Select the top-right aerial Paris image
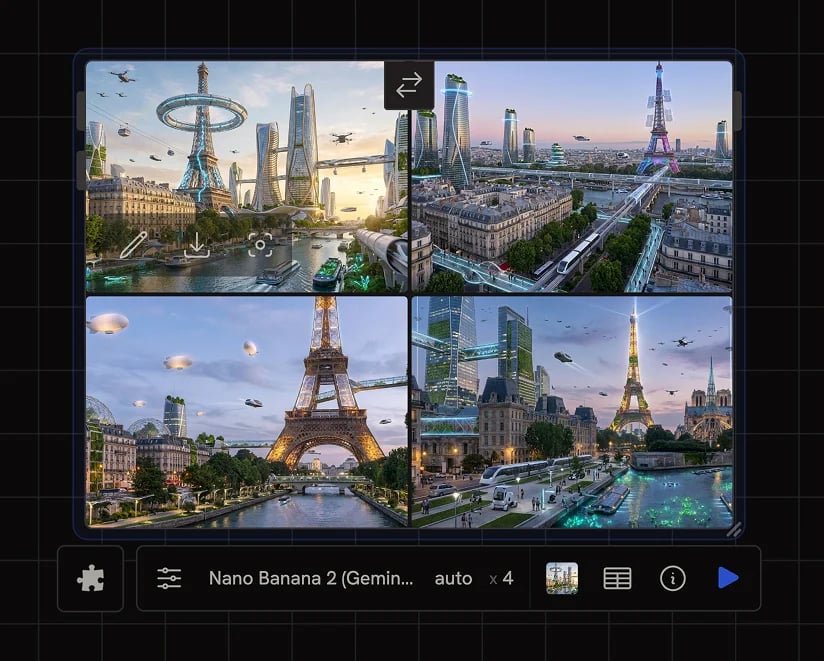This screenshot has width=824, height=661. click(572, 177)
